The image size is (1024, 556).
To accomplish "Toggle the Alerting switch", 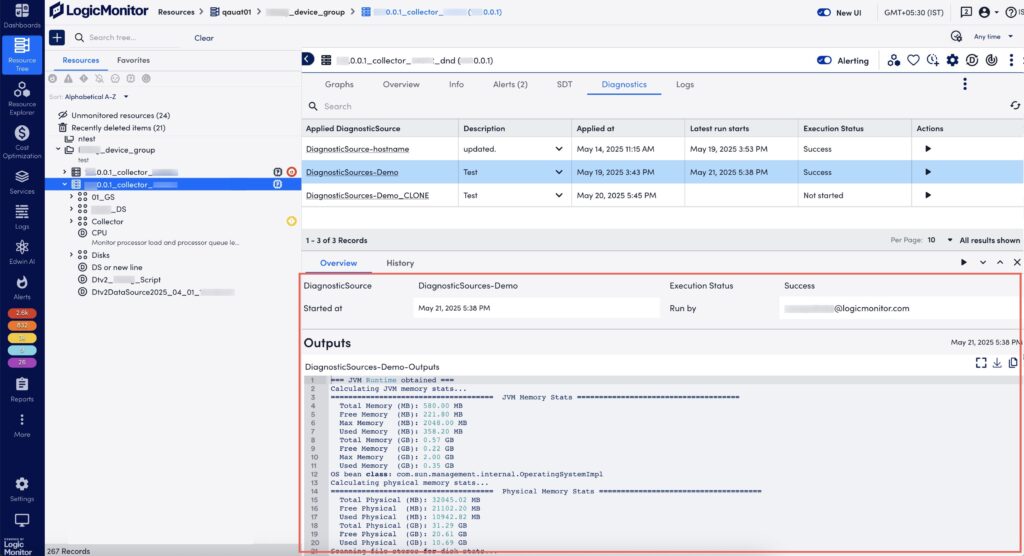I will pos(824,60).
